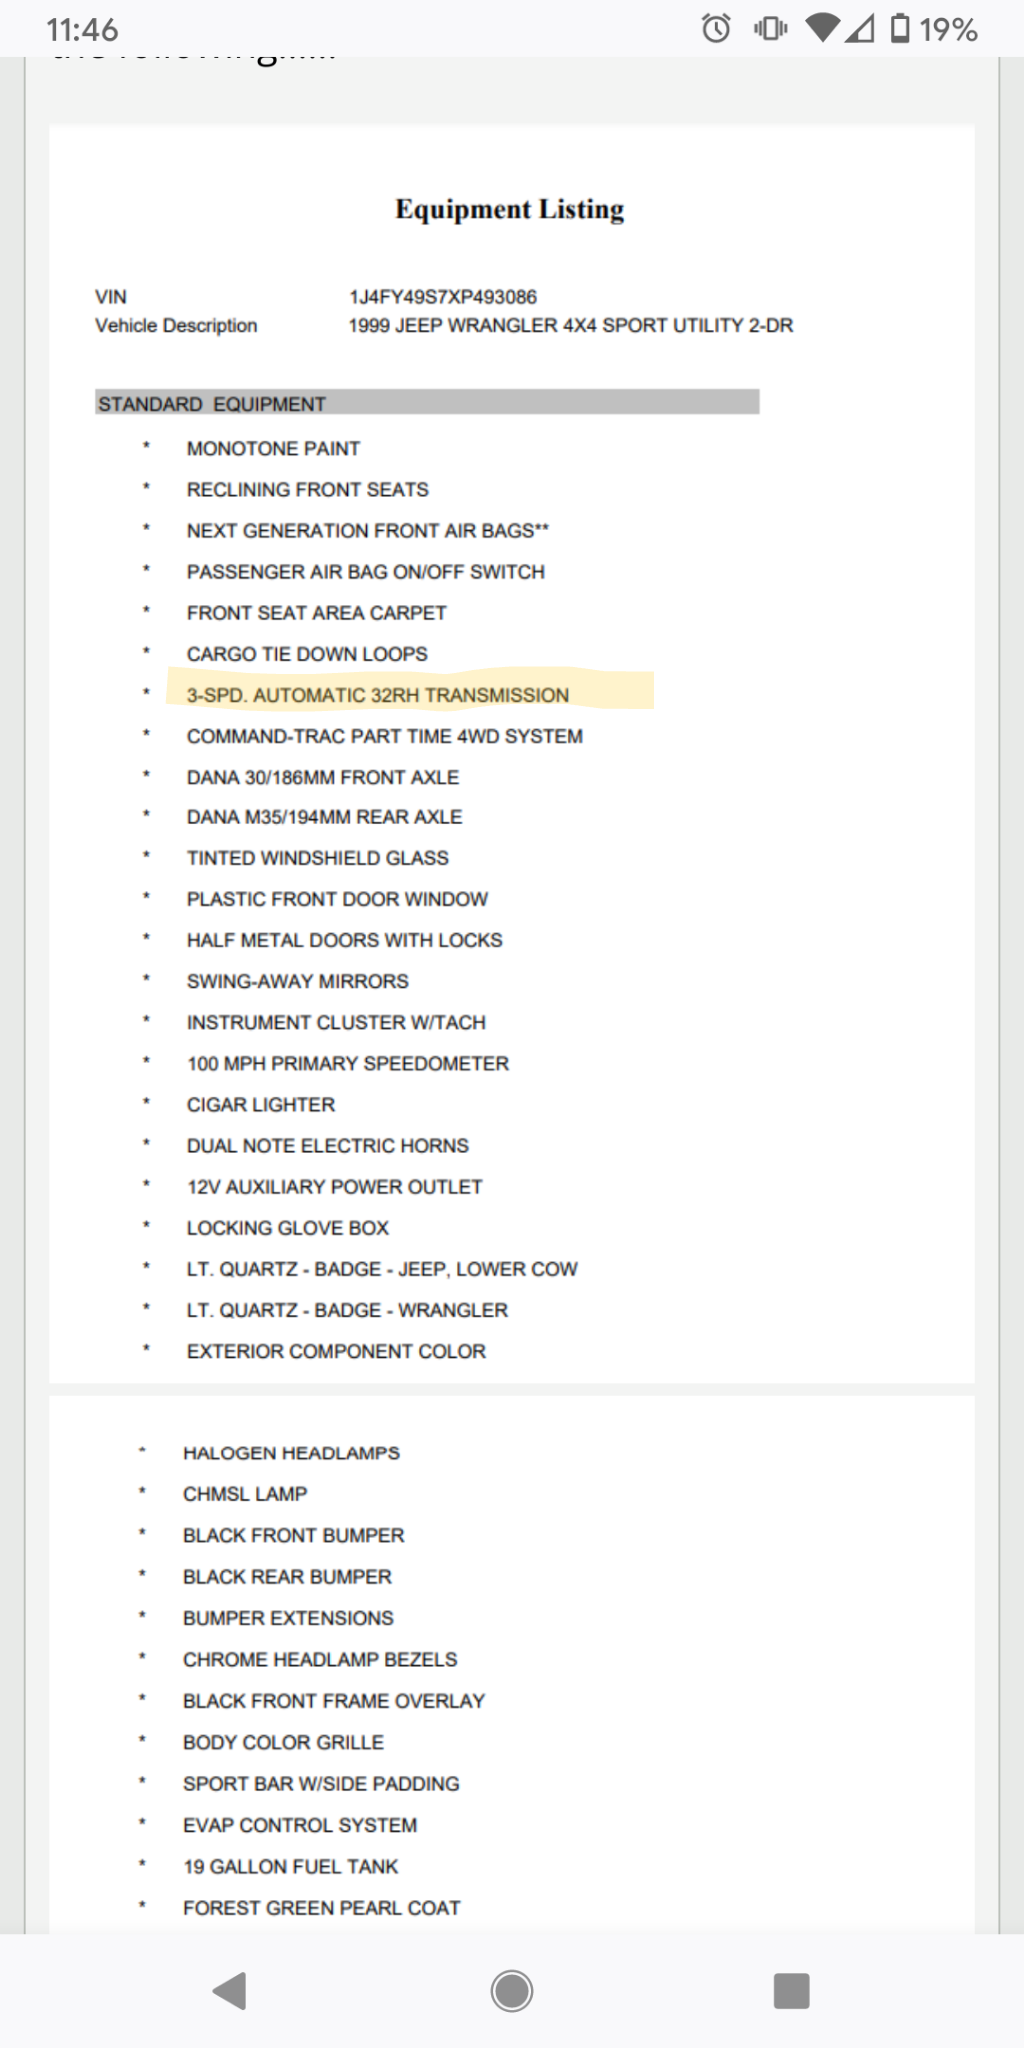The width and height of the screenshot is (1024, 2048).
Task: Tap the highlighted 3-SPD. AUTOMATIC 32RH TRANSMISSION line
Action: (378, 695)
